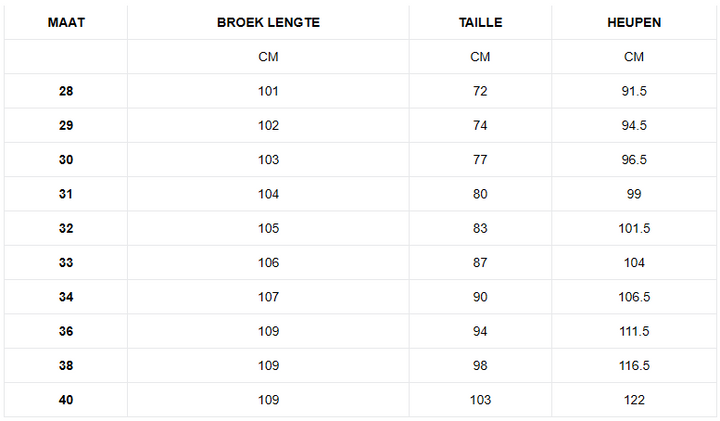The height and width of the screenshot is (421, 720).
Task: Select the CM unit under HEUPEN
Action: (x=634, y=57)
